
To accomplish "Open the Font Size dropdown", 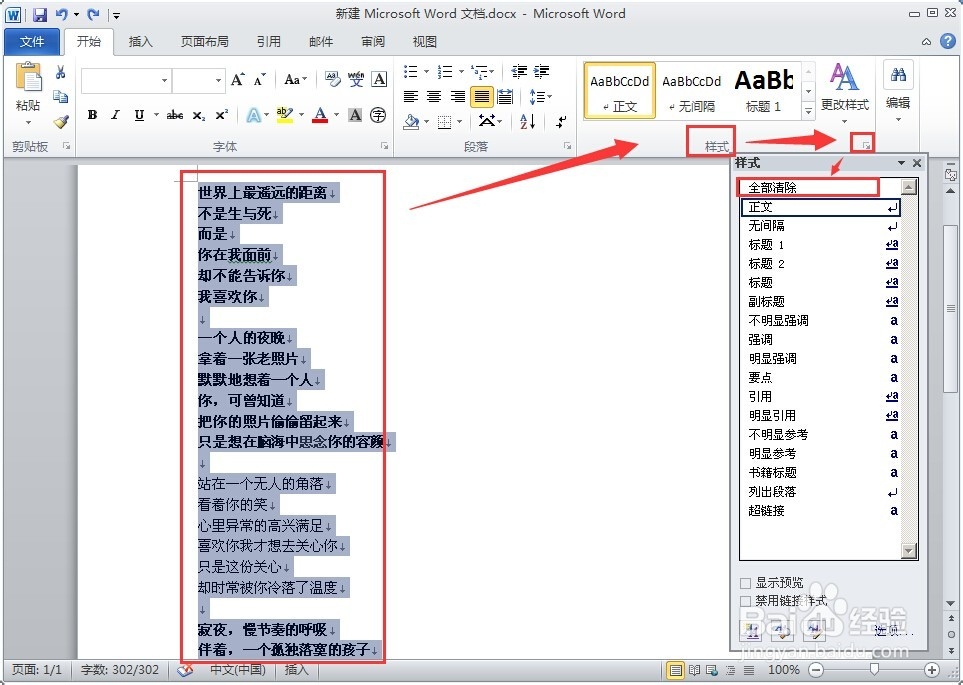I will 218,79.
